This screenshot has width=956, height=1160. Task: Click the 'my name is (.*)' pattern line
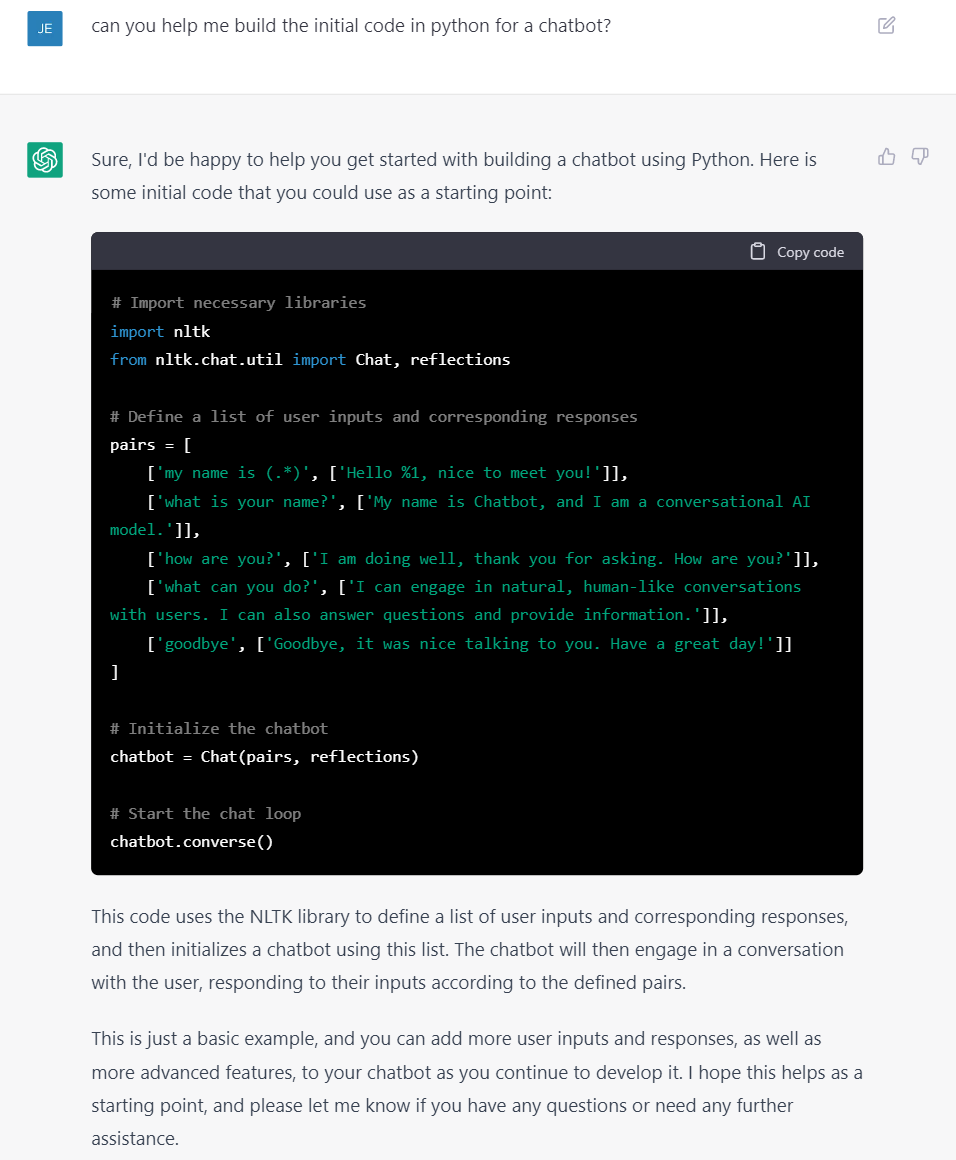coord(387,473)
